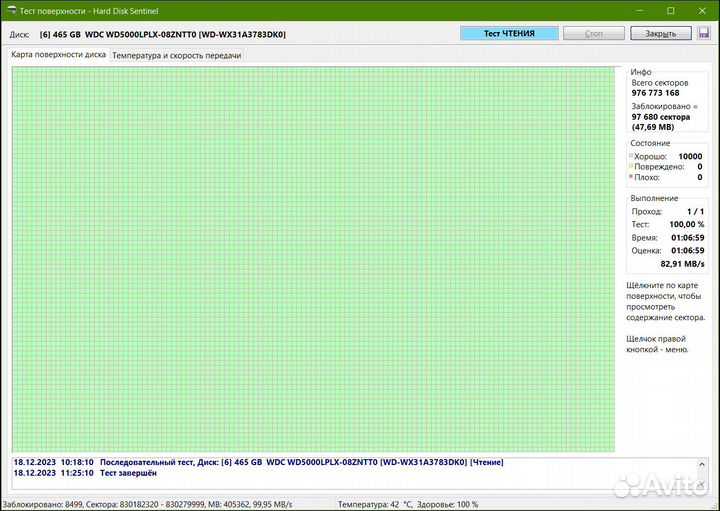The width and height of the screenshot is (720, 511).
Task: Click the green disk surface map
Action: (x=313, y=259)
